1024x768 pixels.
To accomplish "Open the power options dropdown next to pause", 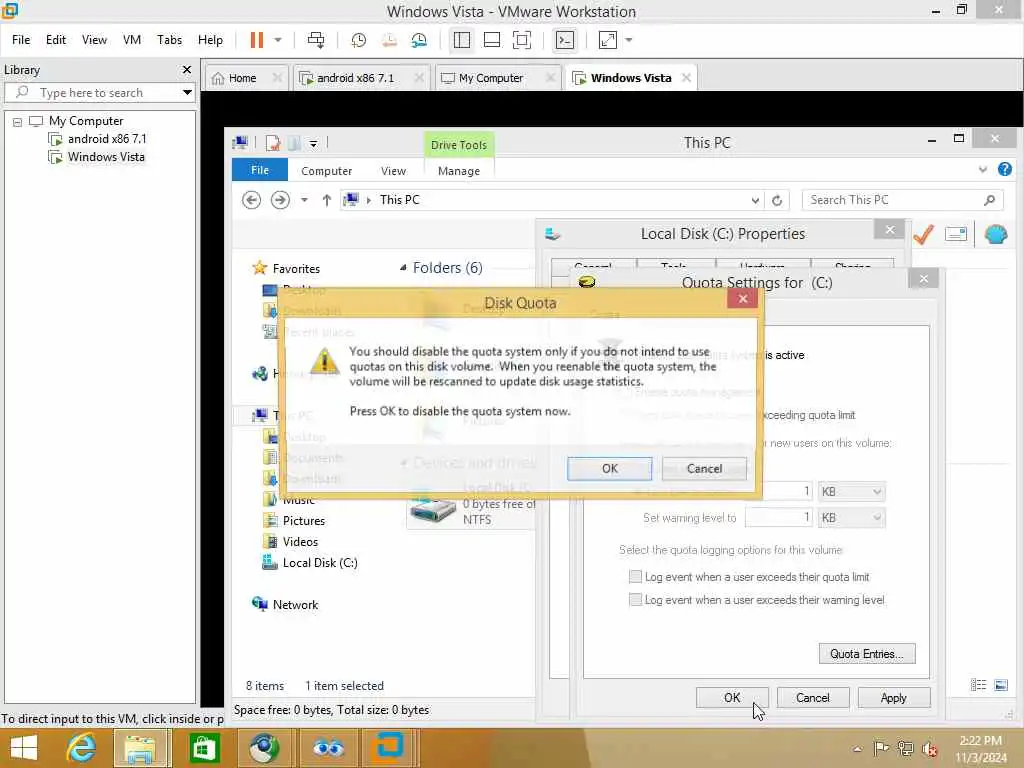I will pyautogui.click(x=278, y=40).
